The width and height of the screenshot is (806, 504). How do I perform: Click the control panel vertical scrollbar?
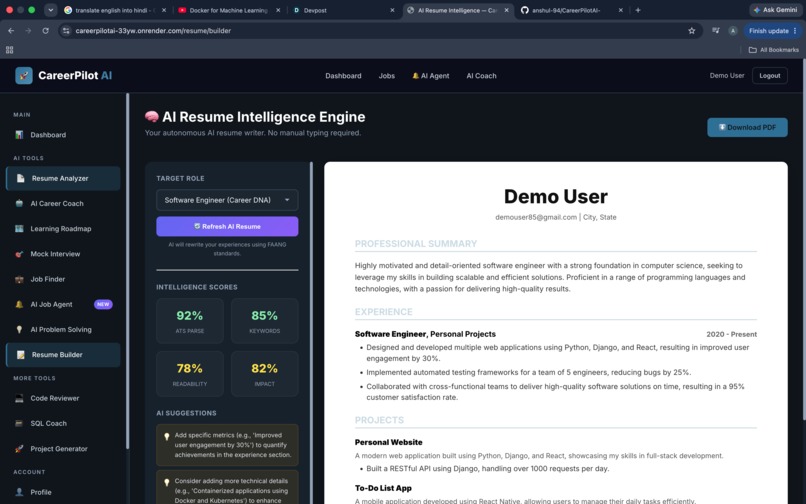(311, 332)
